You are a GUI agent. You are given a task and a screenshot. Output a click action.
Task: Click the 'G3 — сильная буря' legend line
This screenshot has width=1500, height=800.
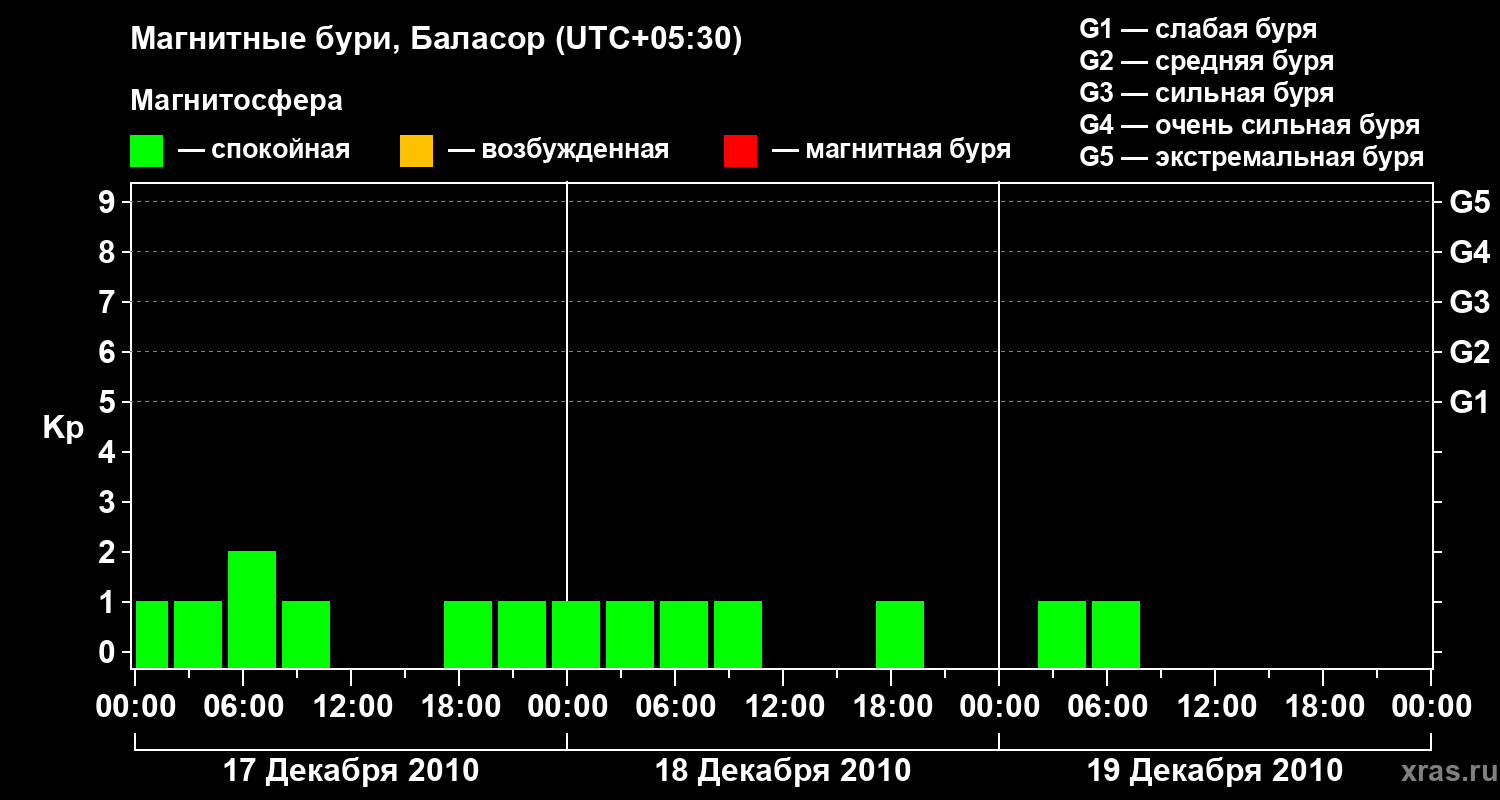pos(1206,93)
